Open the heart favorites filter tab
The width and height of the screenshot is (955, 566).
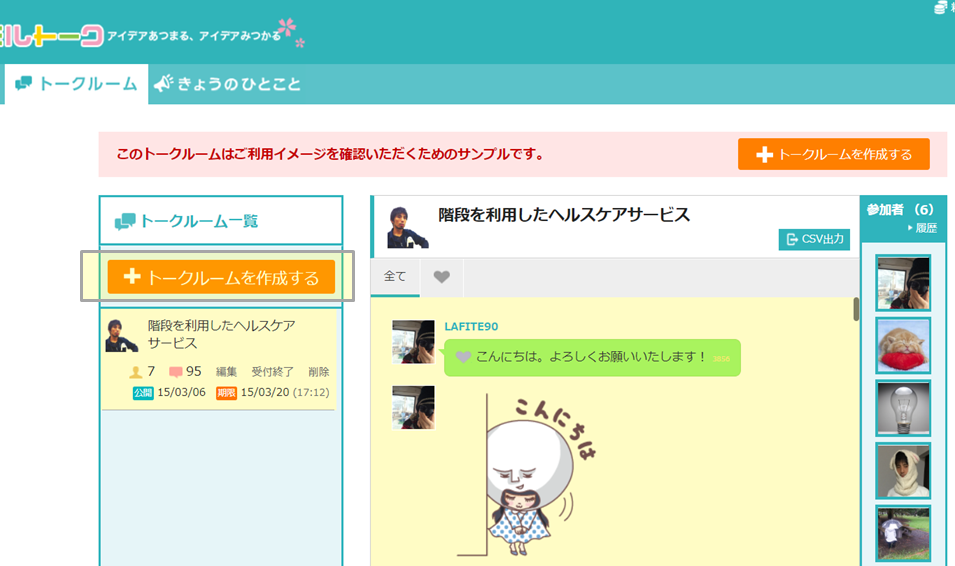[x=441, y=277]
